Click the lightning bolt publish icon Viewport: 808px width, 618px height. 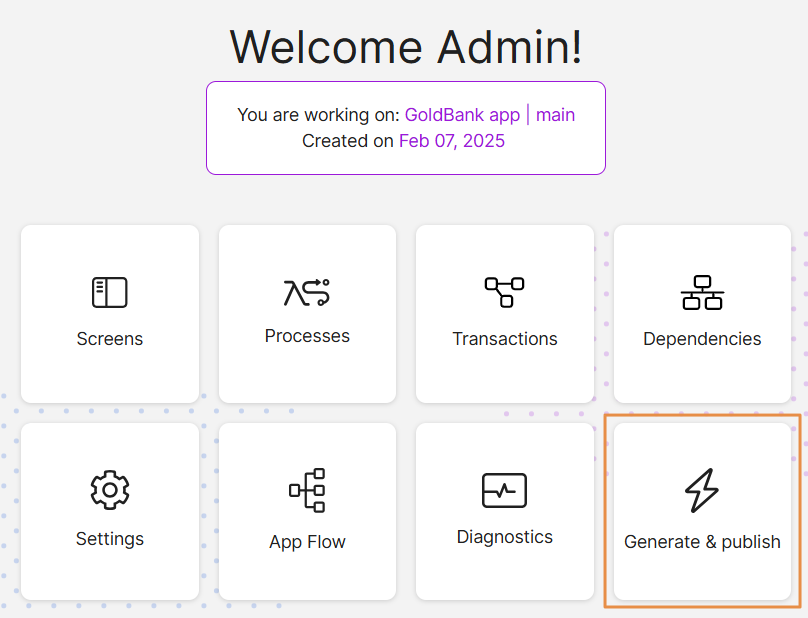point(702,490)
